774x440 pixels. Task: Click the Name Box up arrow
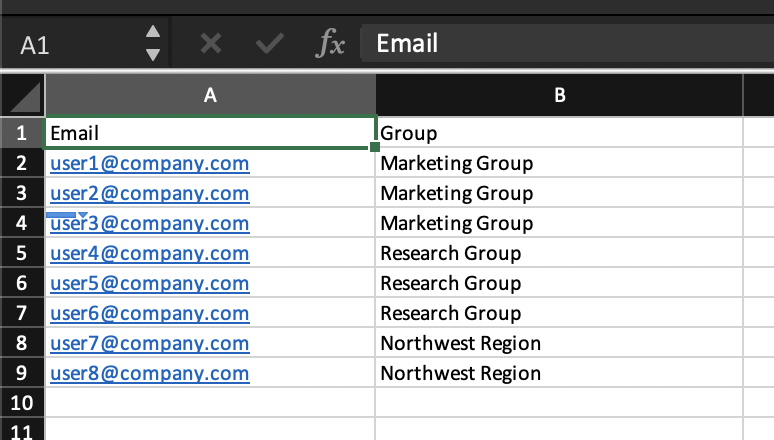153,32
